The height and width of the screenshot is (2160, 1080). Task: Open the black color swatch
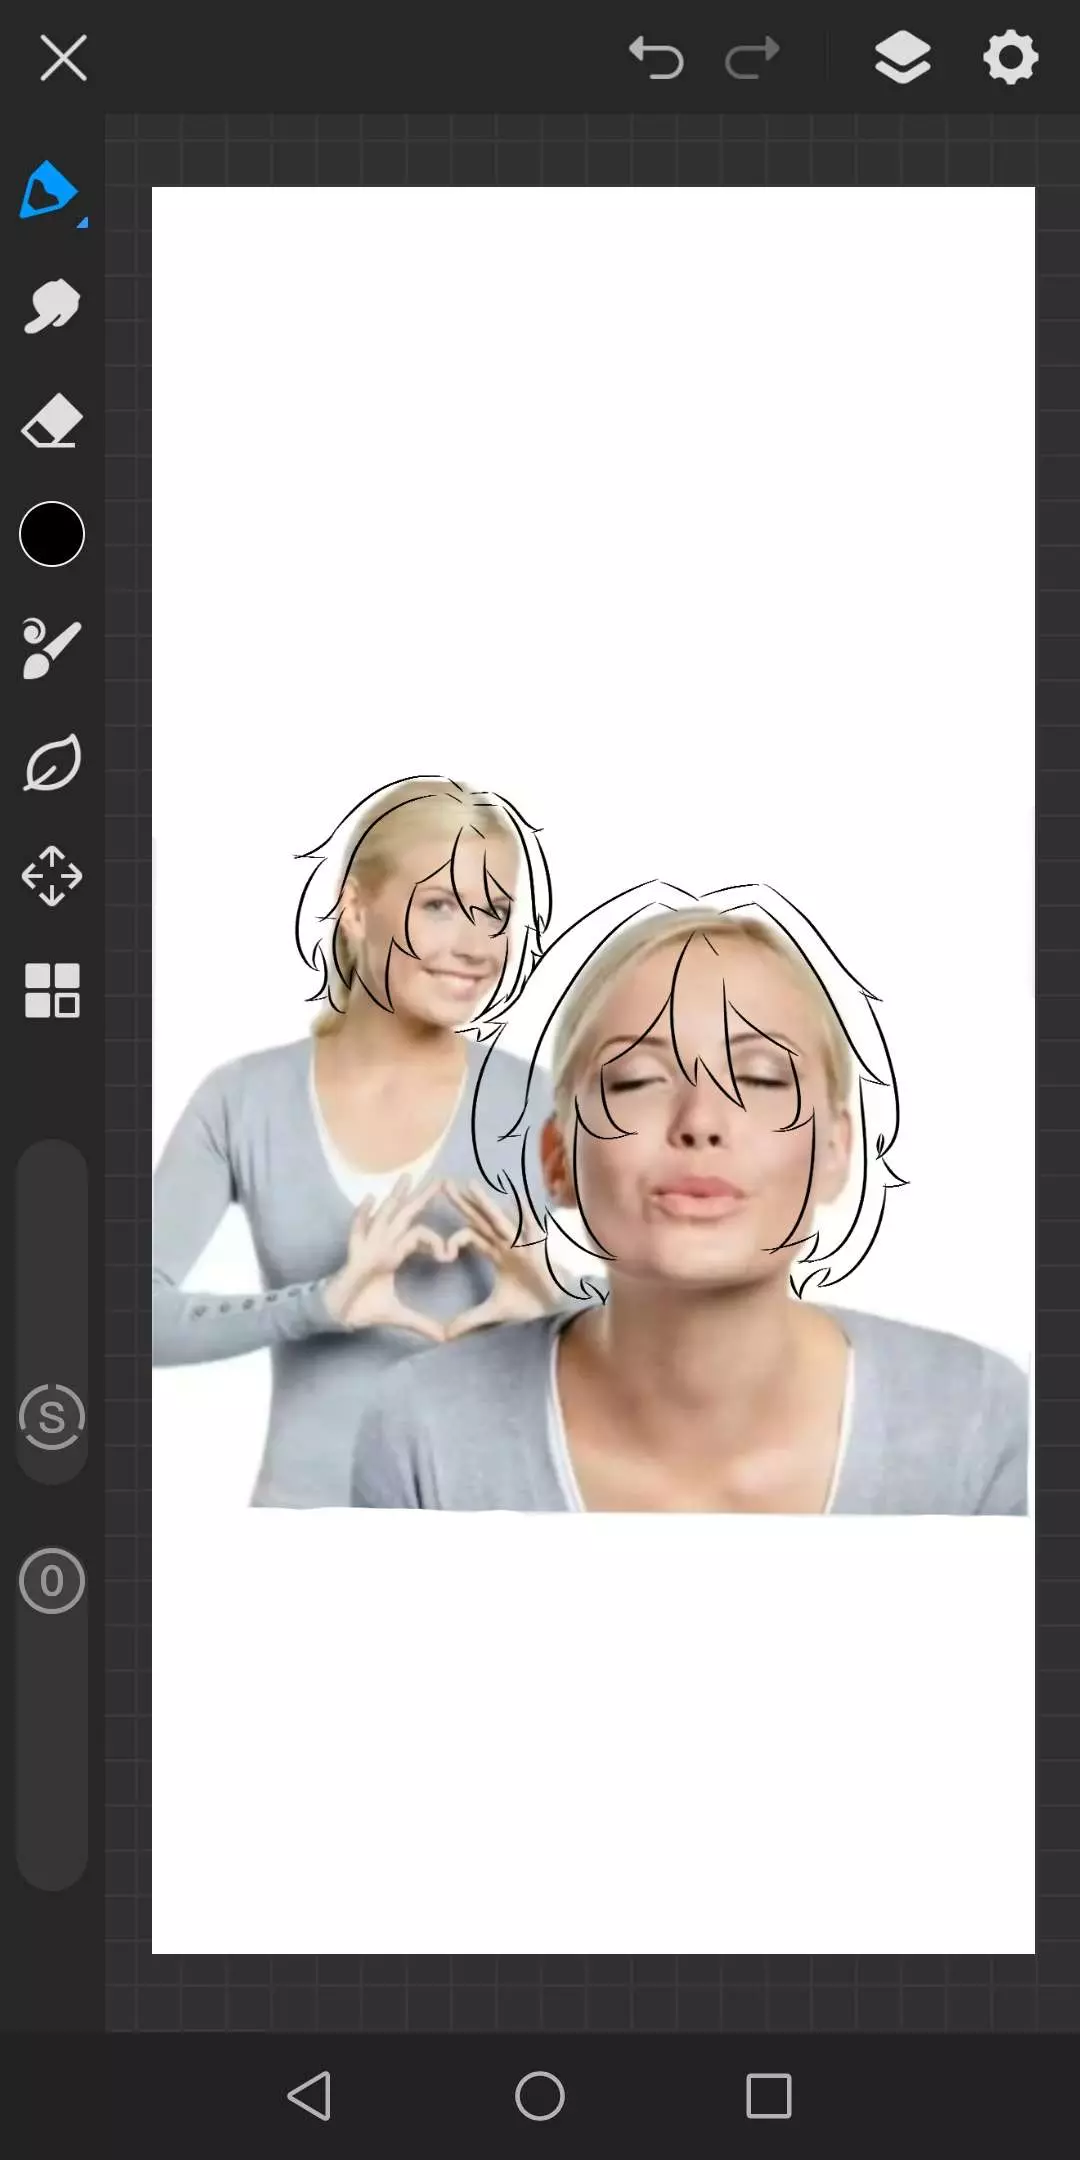[x=52, y=534]
